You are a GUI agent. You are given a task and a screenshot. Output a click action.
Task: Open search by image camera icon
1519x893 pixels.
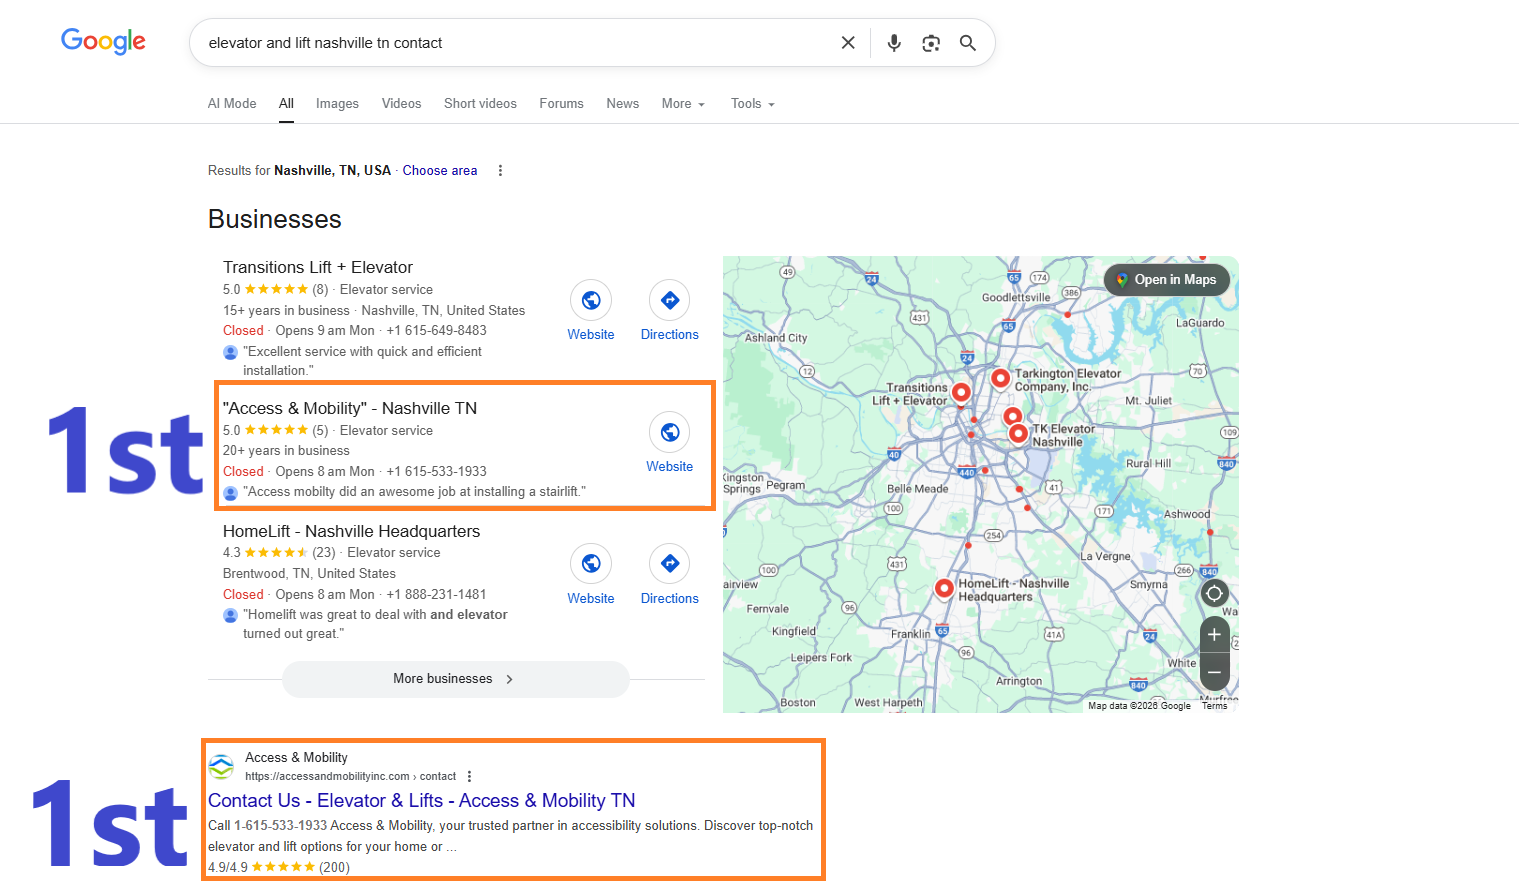931,43
